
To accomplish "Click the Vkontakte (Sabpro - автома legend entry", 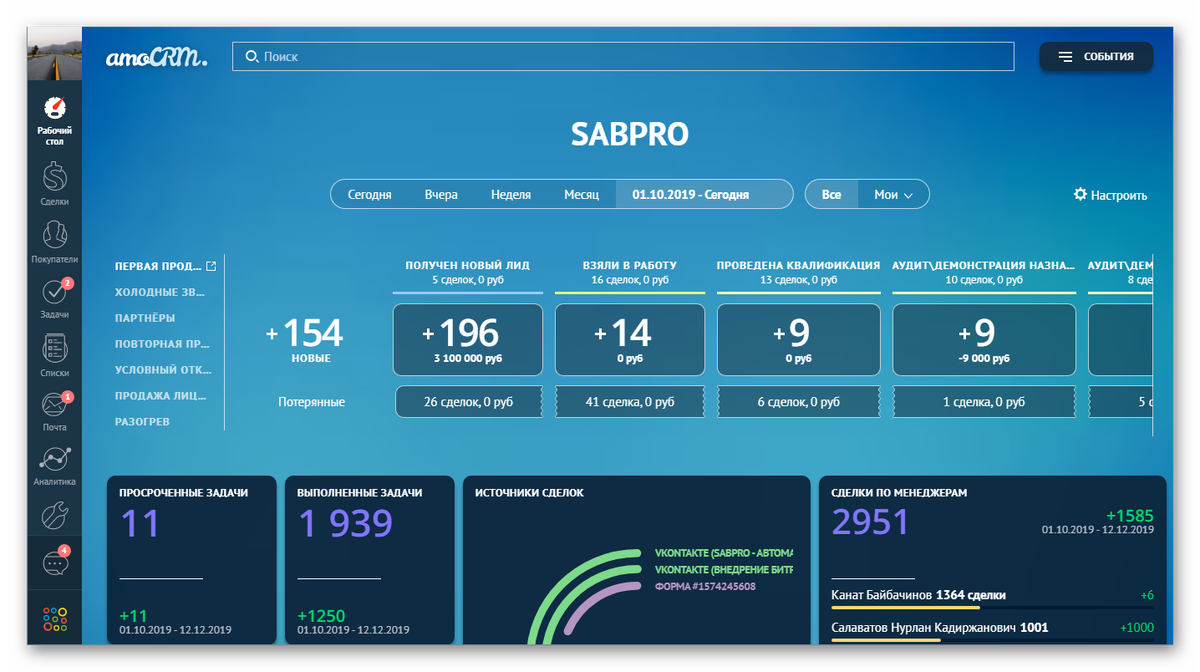I will [x=724, y=552].
